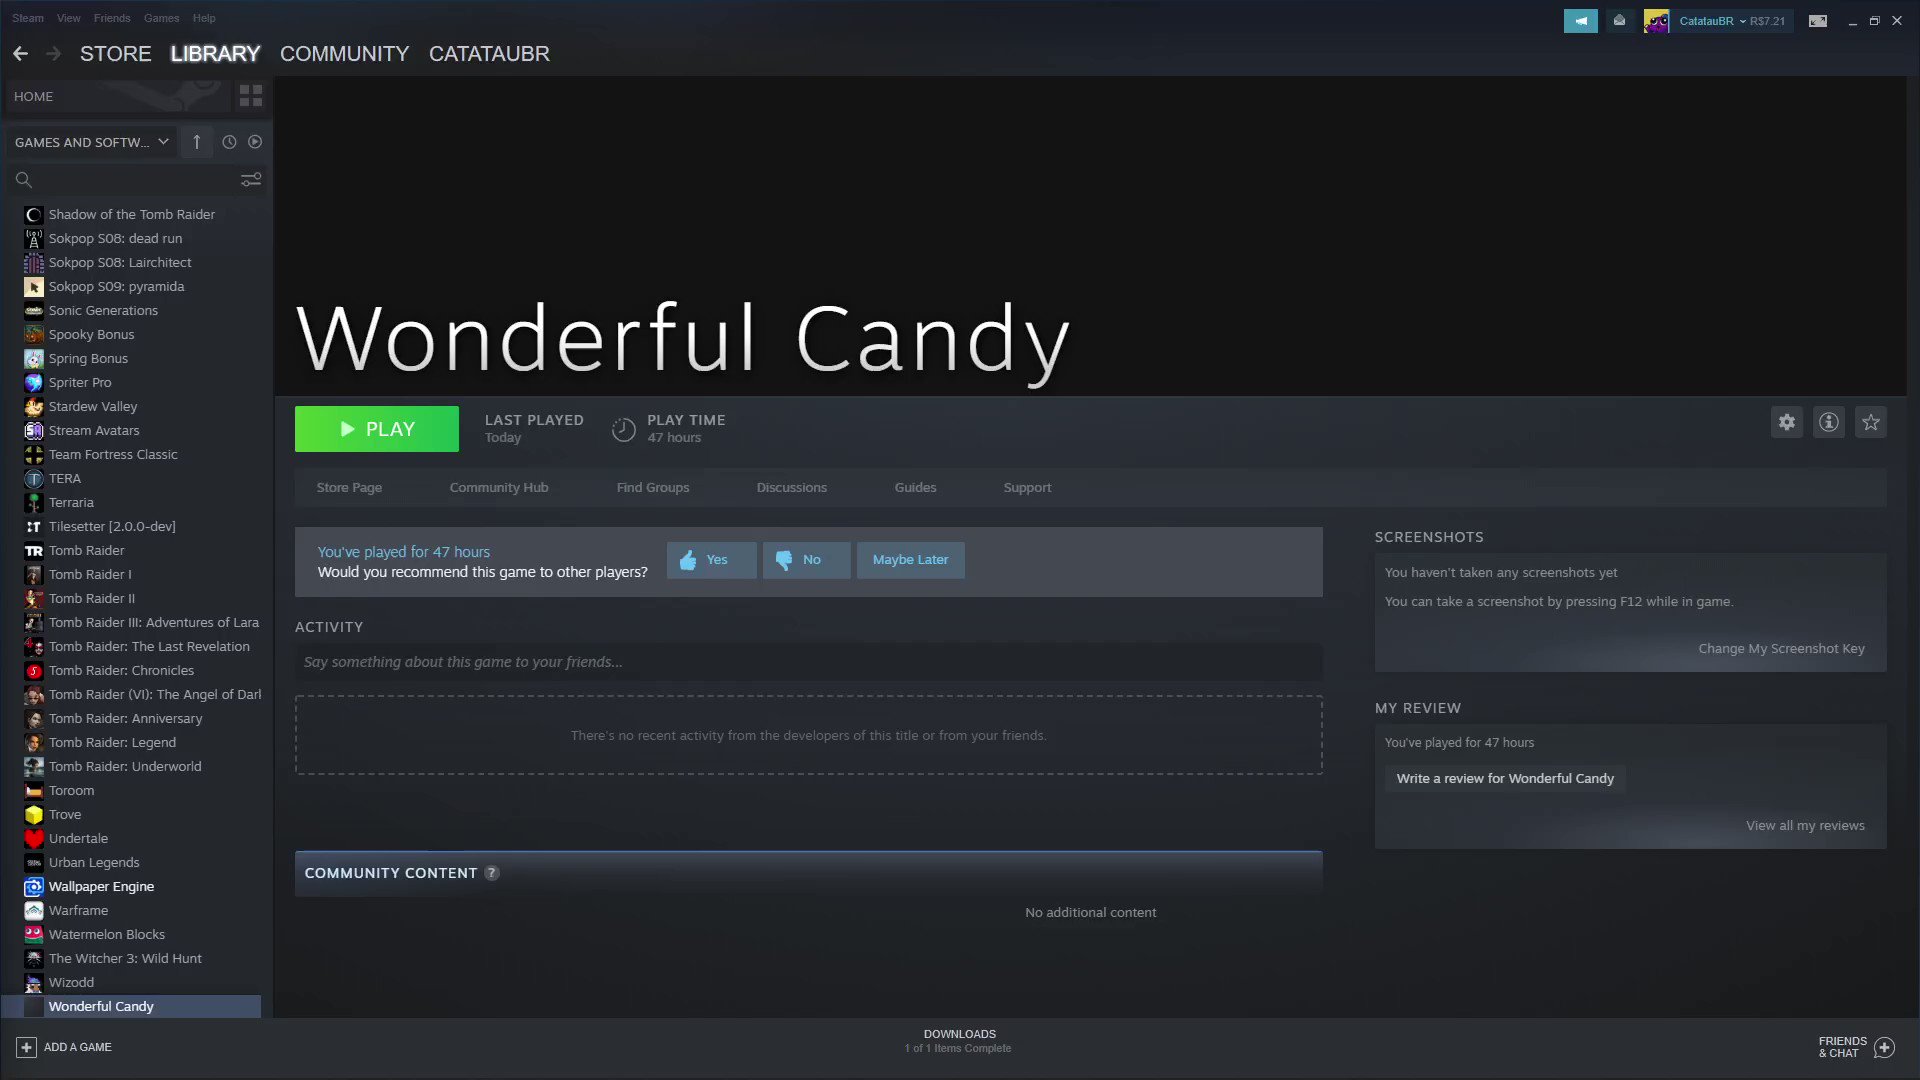Screen dimensions: 1920x1080
Task: Open the Community Hub link
Action: [x=499, y=488]
